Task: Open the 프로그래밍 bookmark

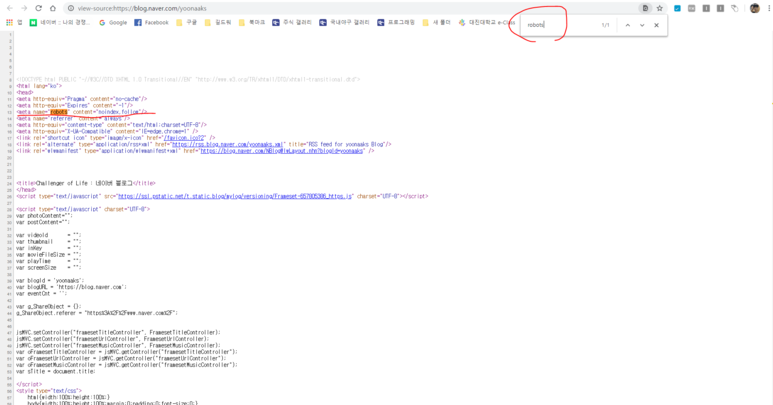Action: (x=396, y=22)
